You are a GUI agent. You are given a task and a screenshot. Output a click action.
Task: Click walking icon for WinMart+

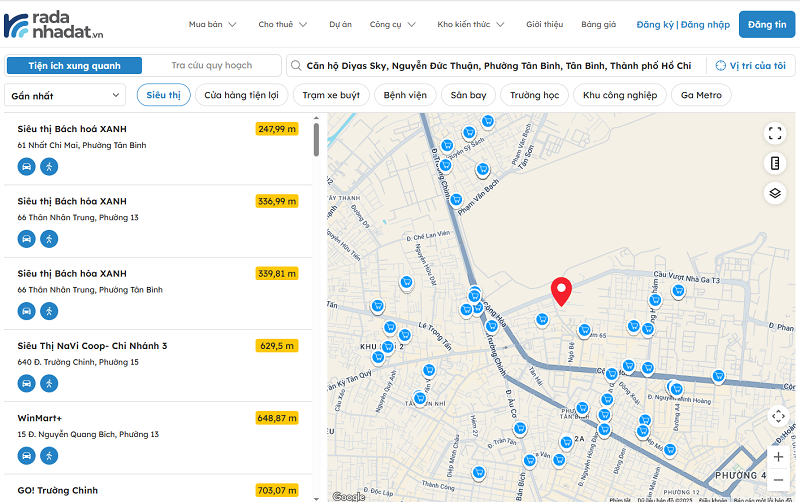tap(49, 455)
